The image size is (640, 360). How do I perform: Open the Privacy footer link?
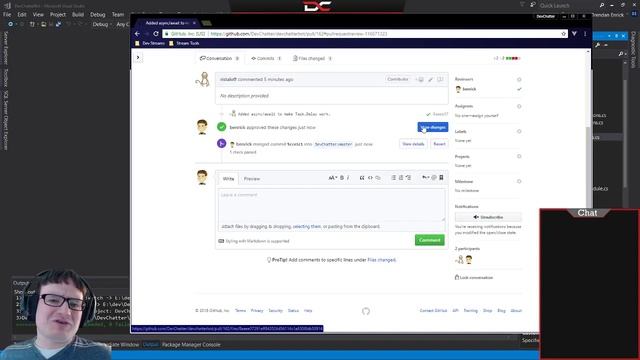257,311
